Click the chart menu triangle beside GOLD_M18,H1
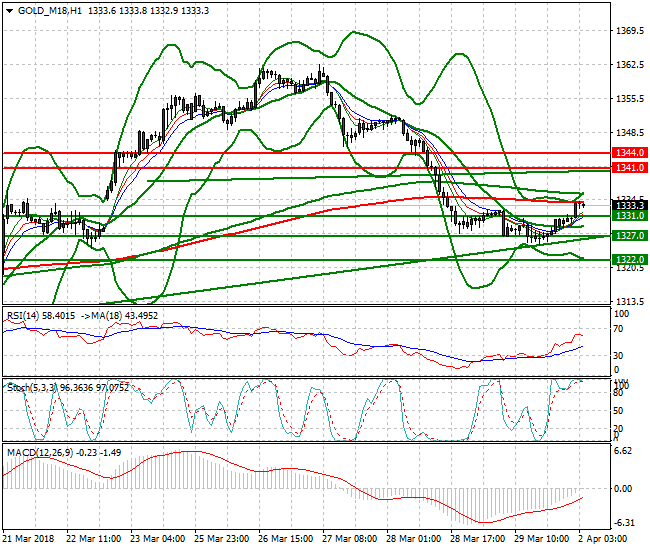Image resolution: width=650 pixels, height=550 pixels. tap(10, 11)
